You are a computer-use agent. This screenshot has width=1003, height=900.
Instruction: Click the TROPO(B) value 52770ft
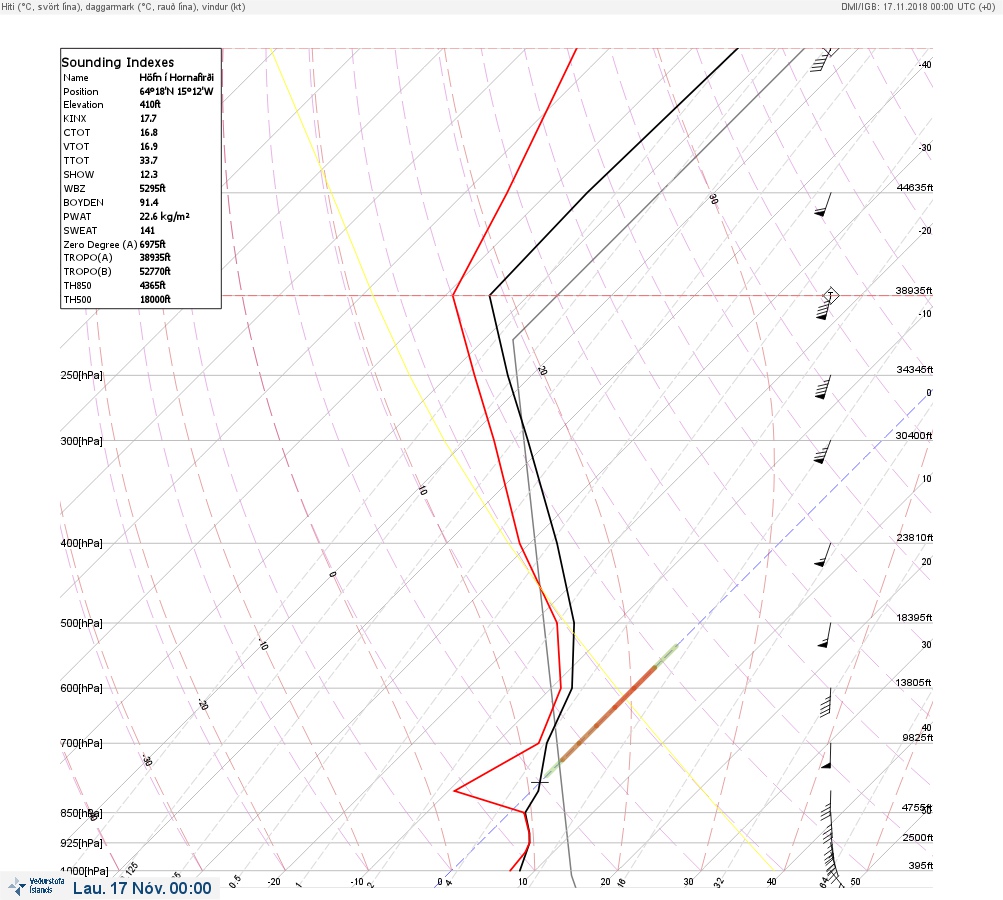(155, 271)
